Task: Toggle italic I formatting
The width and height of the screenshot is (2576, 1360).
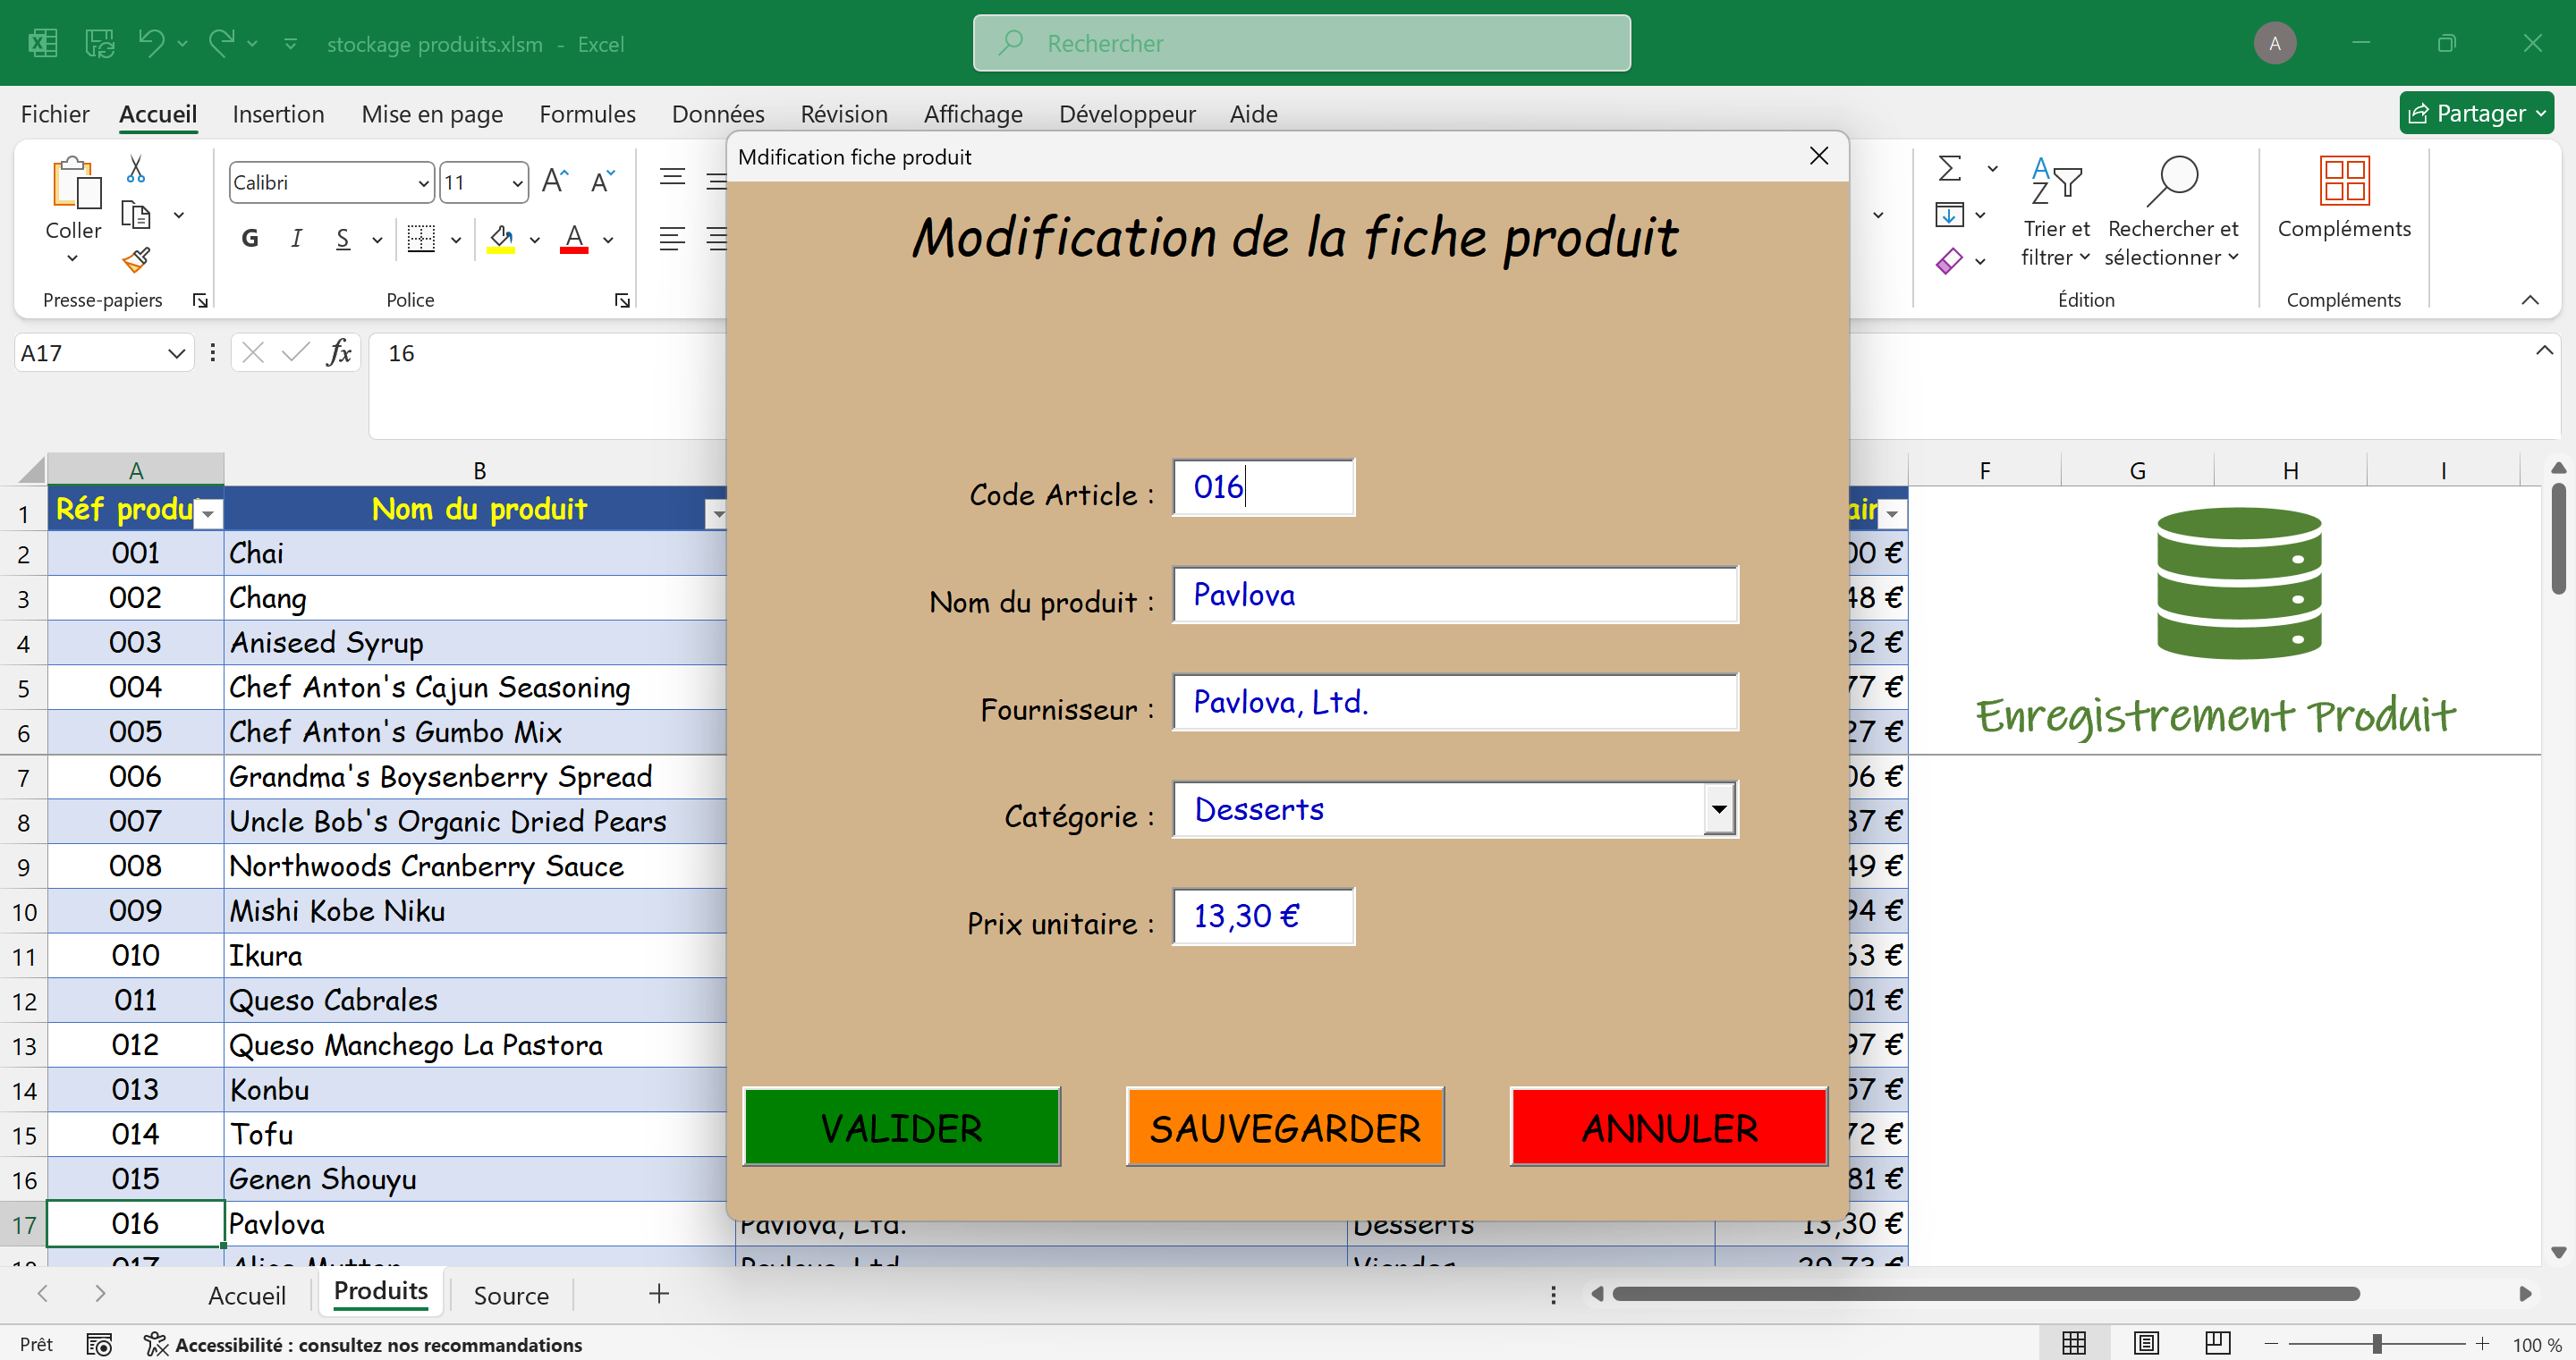Action: 296,239
